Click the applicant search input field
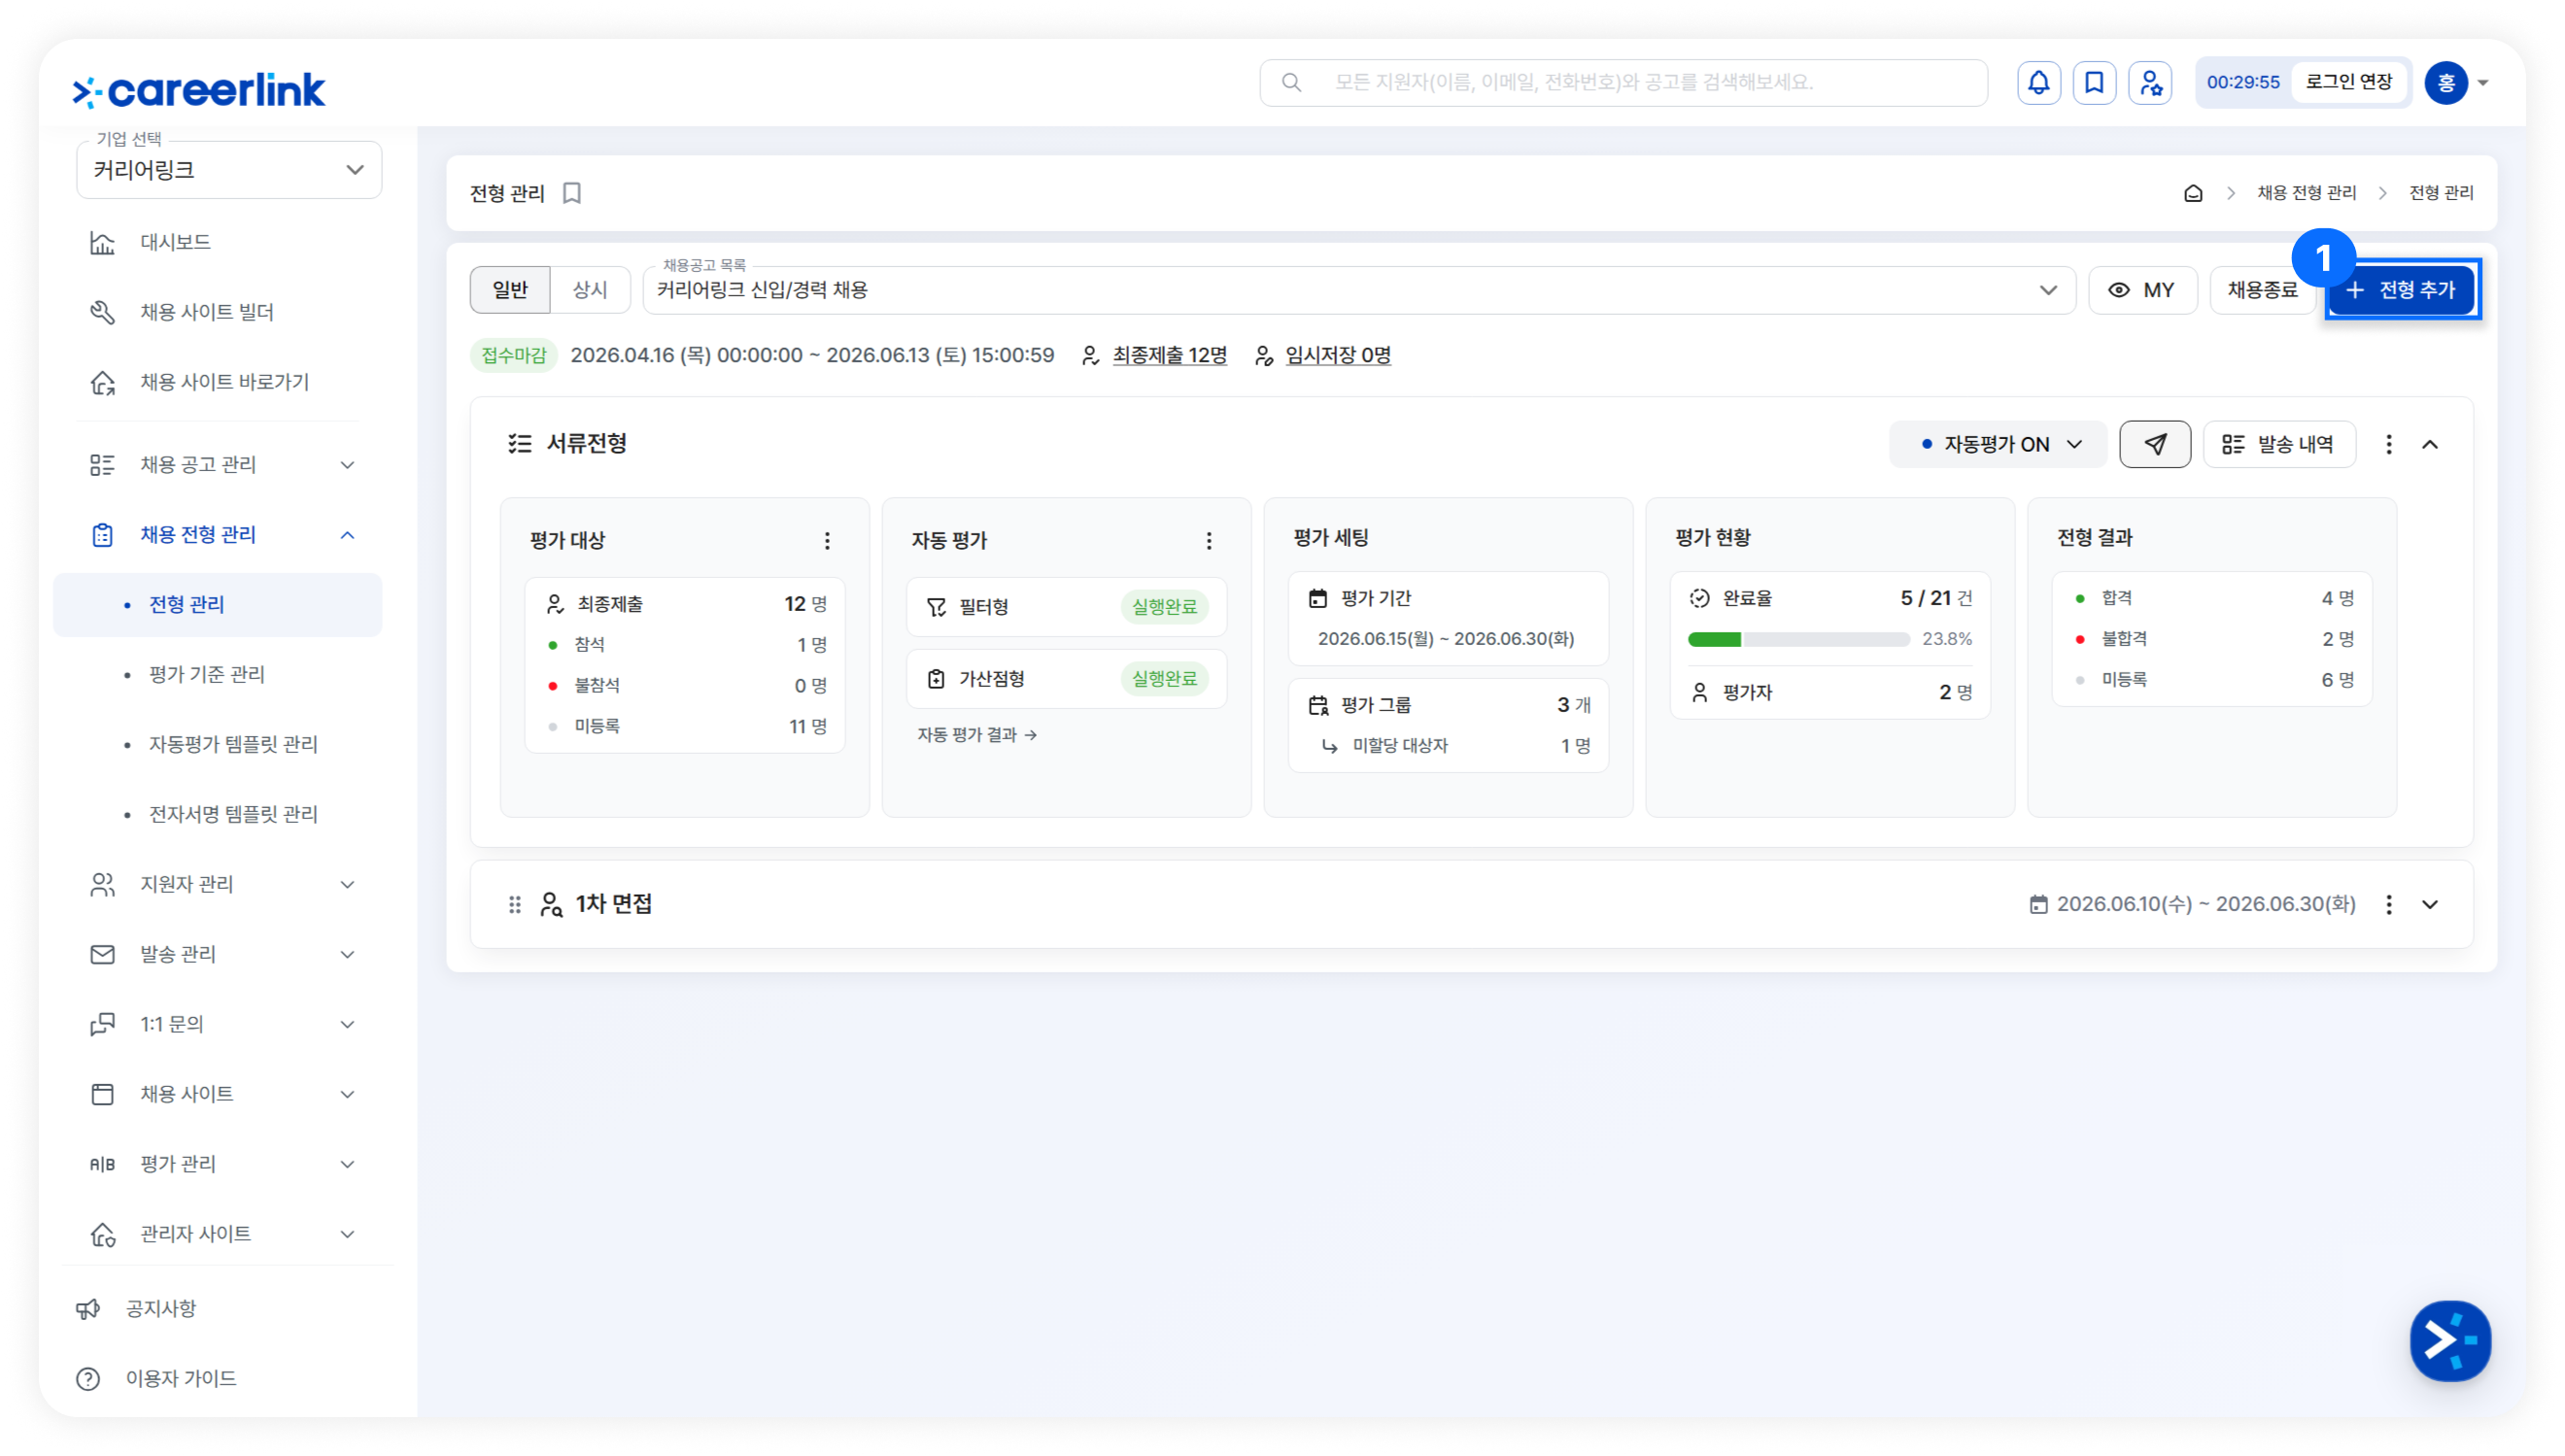This screenshot has width=2565, height=1456. click(1623, 82)
